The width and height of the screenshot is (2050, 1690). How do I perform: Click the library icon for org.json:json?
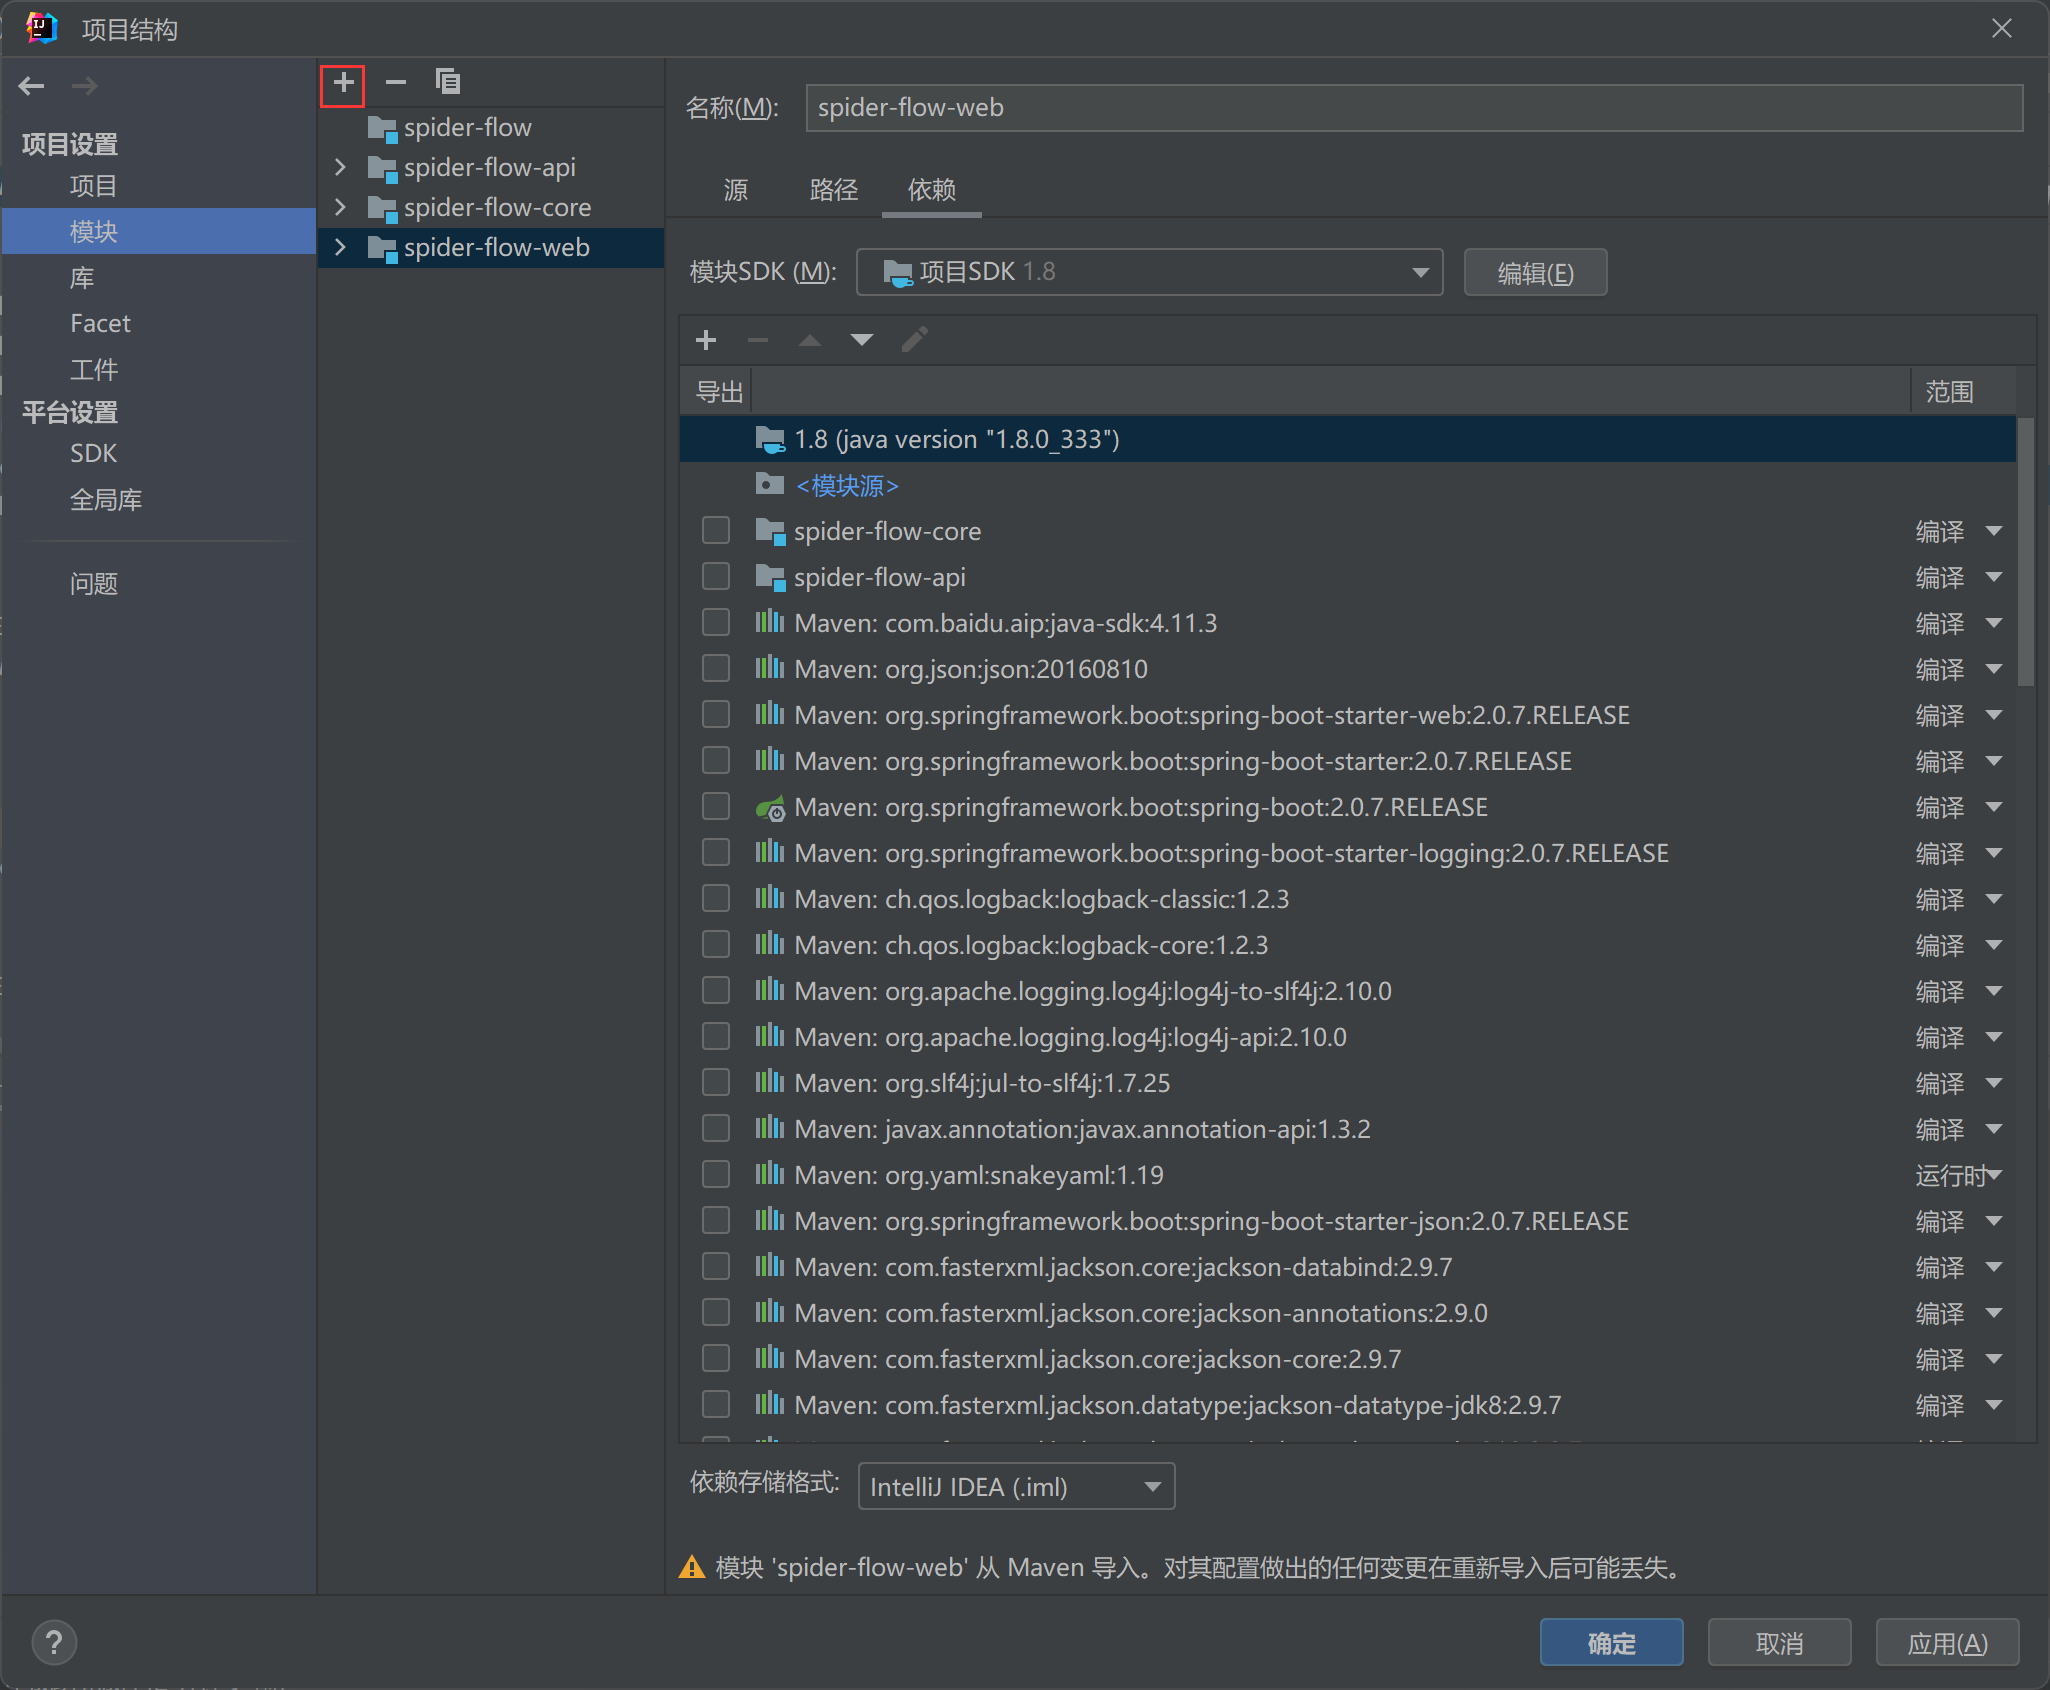pos(769,668)
